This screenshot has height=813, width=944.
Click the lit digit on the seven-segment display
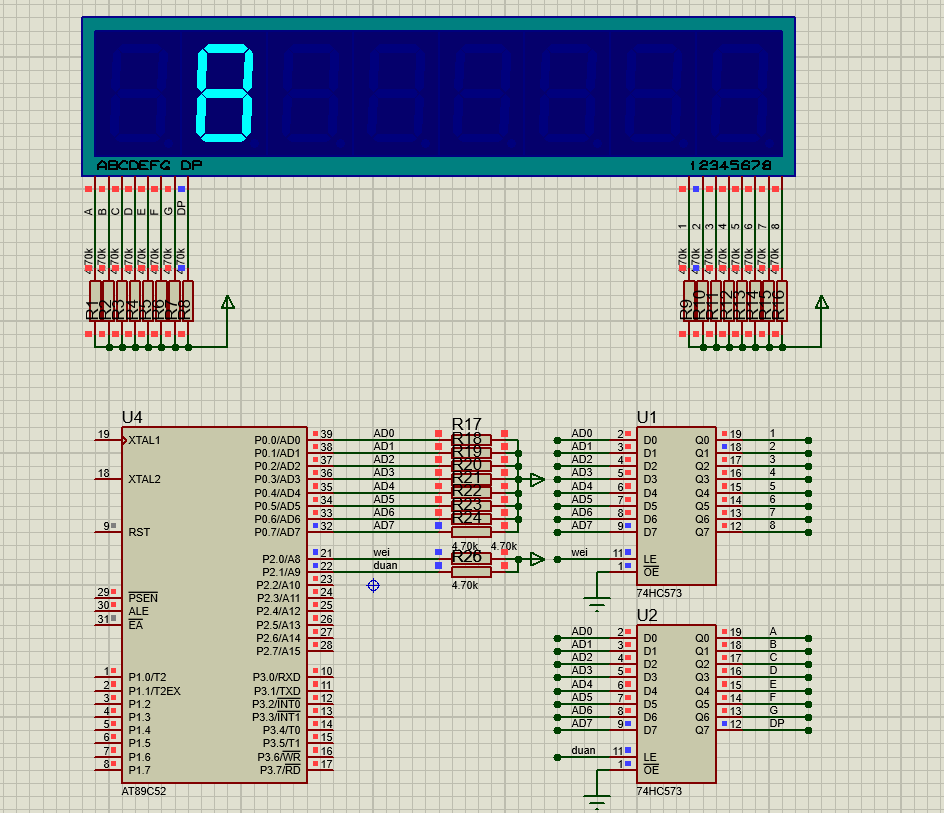click(225, 93)
